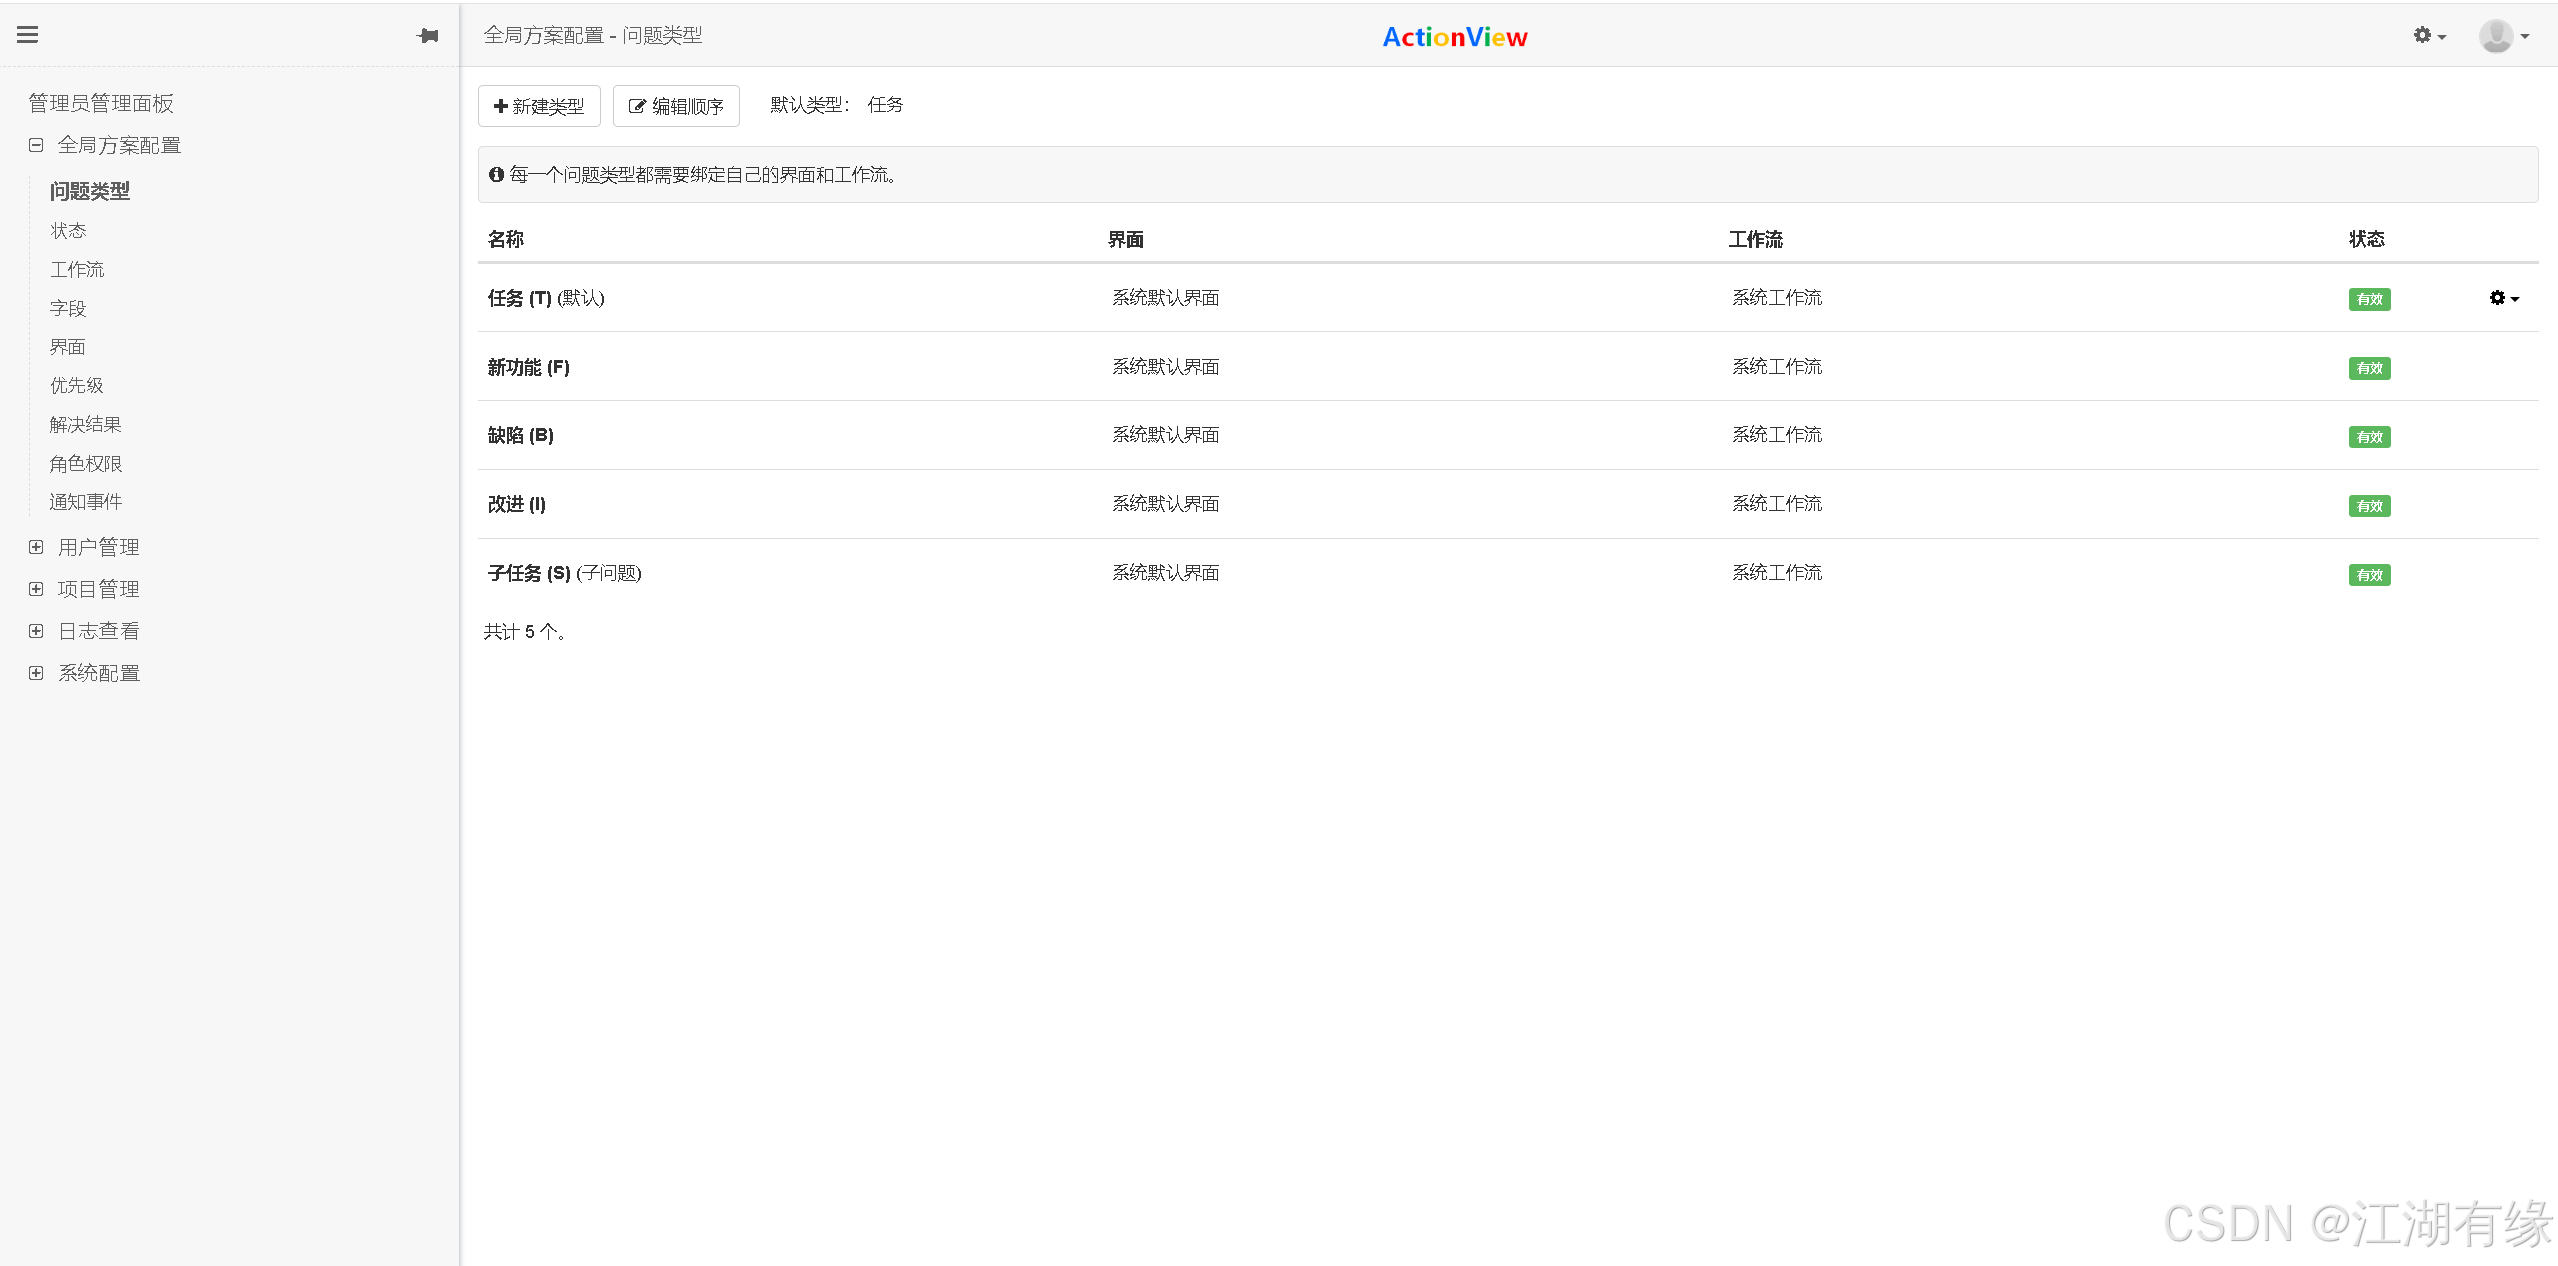Open the 任务 (T) issue type entry

[521, 297]
